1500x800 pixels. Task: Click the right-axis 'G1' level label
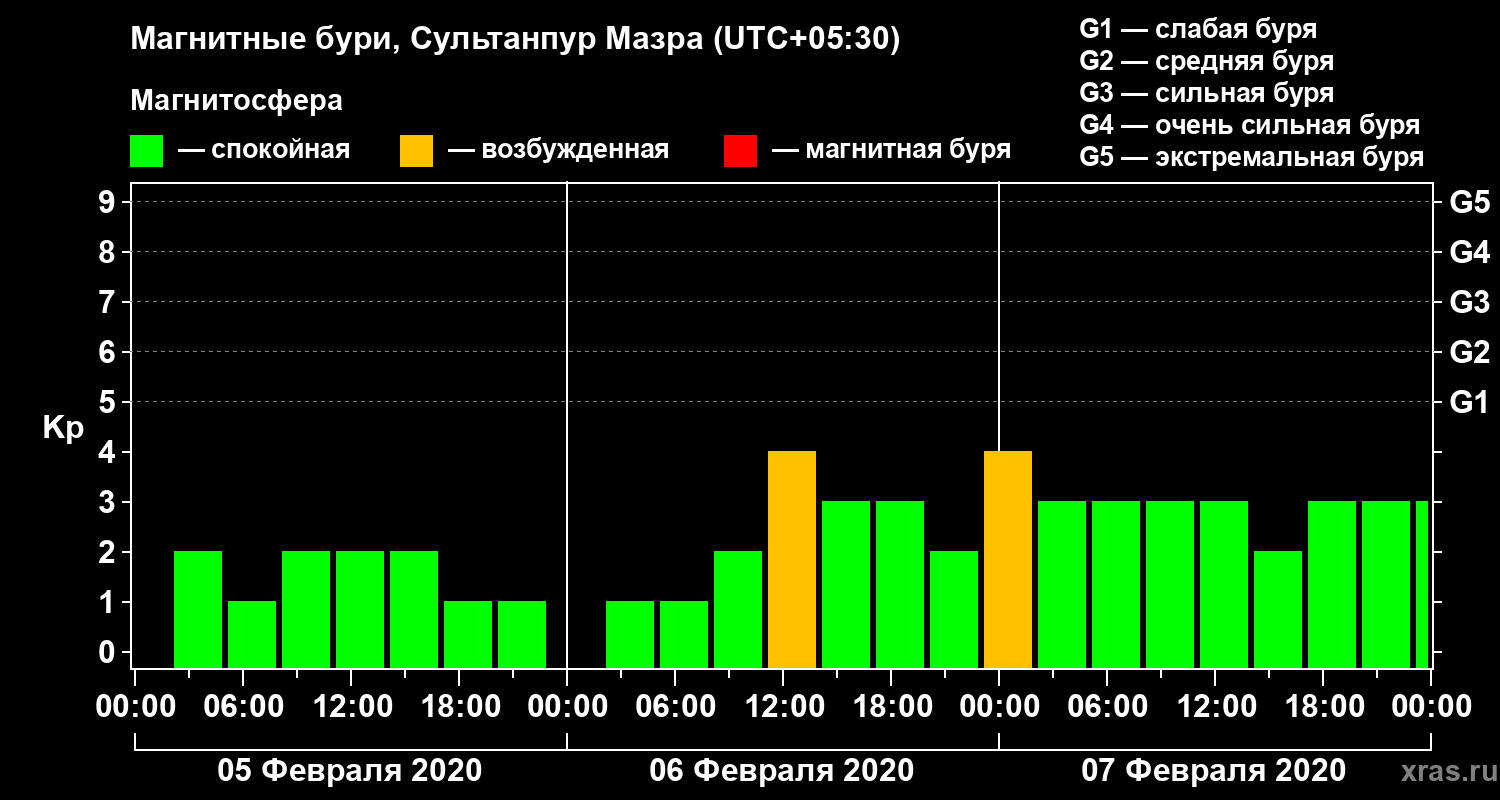click(1469, 402)
